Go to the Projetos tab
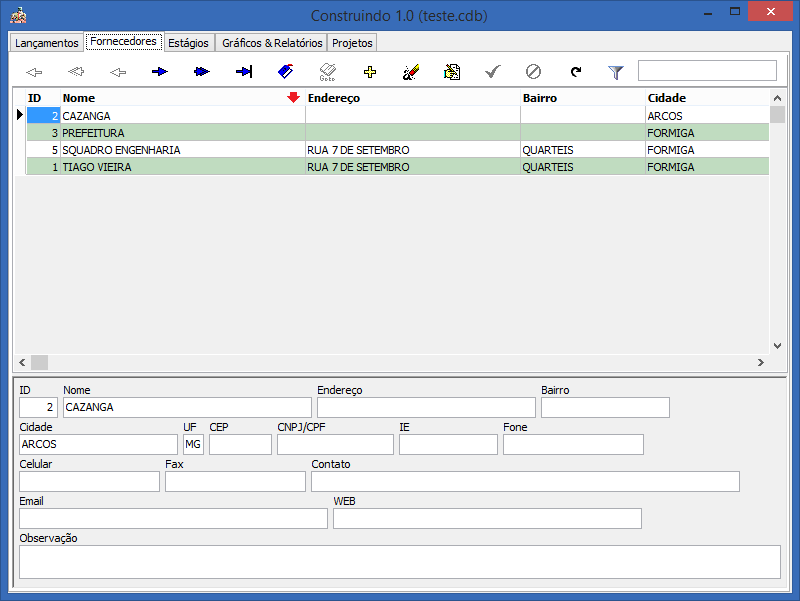This screenshot has width=800, height=601. pyautogui.click(x=352, y=43)
